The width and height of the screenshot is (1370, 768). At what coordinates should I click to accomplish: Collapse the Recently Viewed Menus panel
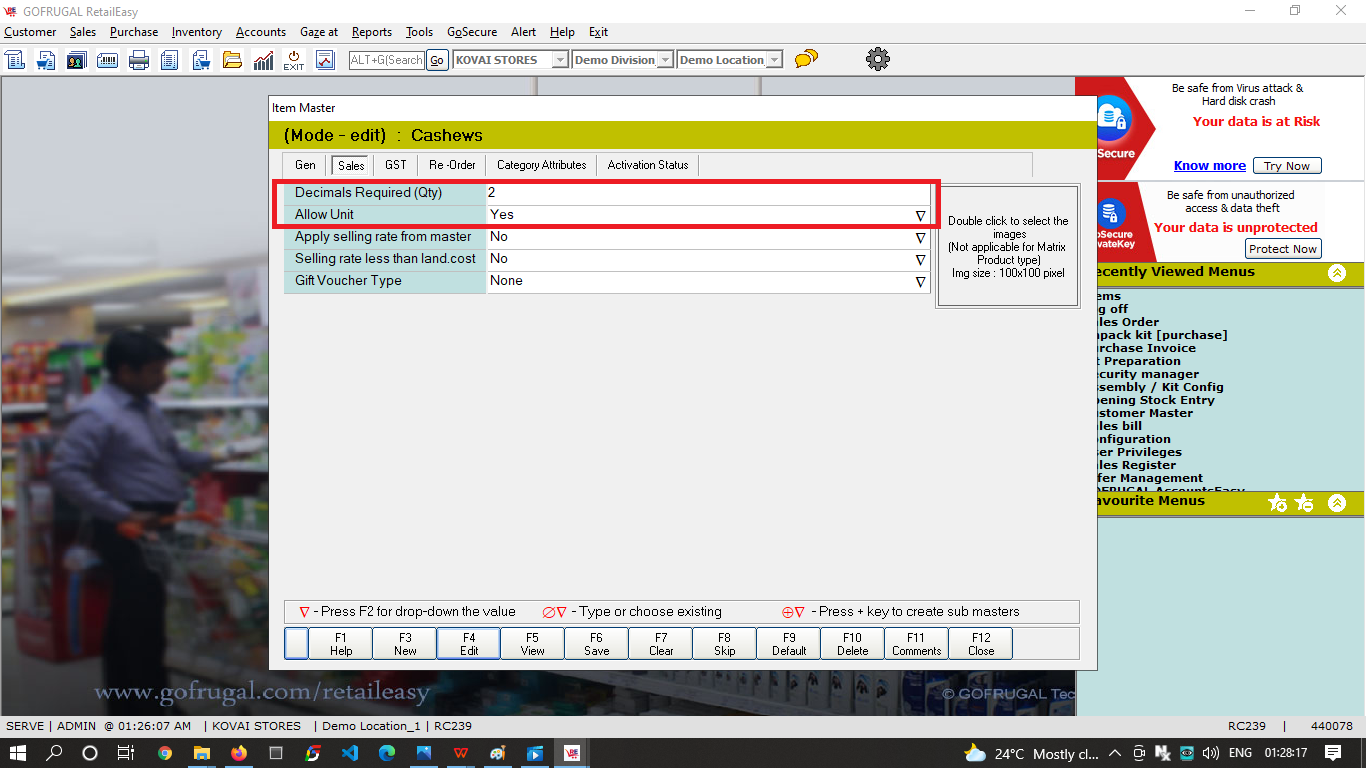[1337, 273]
